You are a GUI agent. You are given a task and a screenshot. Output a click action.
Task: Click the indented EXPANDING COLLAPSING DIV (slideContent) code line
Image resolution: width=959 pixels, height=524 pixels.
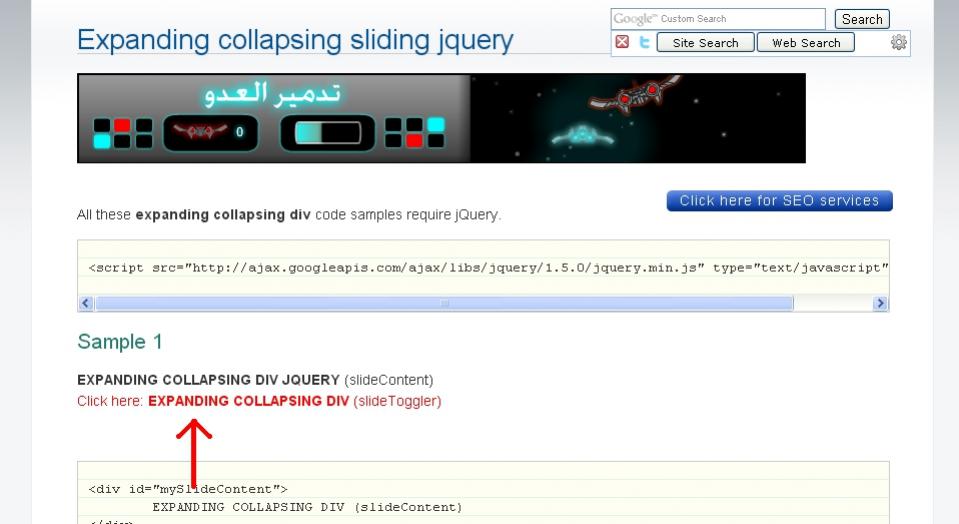click(x=307, y=507)
